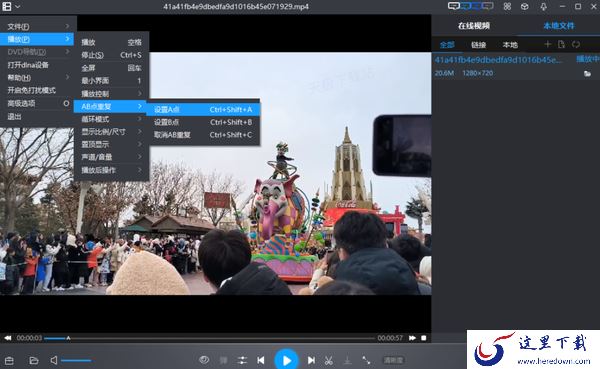Choose 全屏 from the play menu
Viewport: 600px width, 369px height.
click(x=111, y=68)
